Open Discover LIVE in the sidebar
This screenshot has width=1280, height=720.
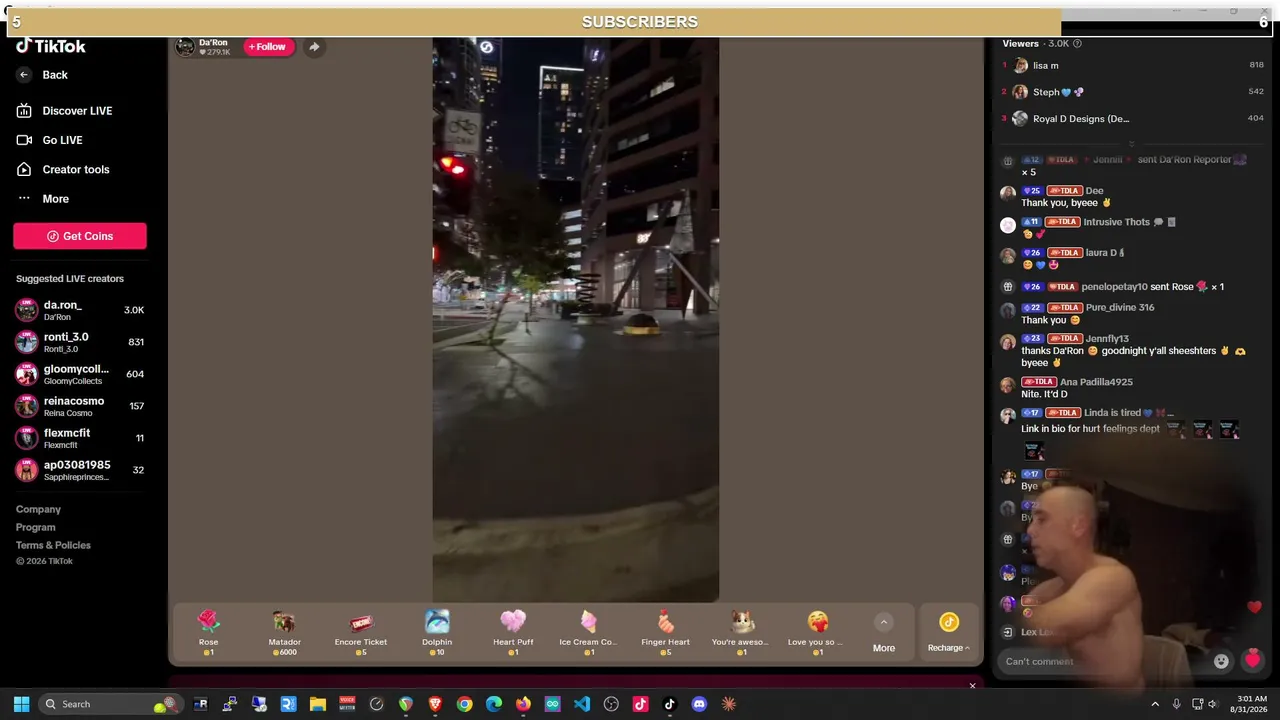click(64, 111)
